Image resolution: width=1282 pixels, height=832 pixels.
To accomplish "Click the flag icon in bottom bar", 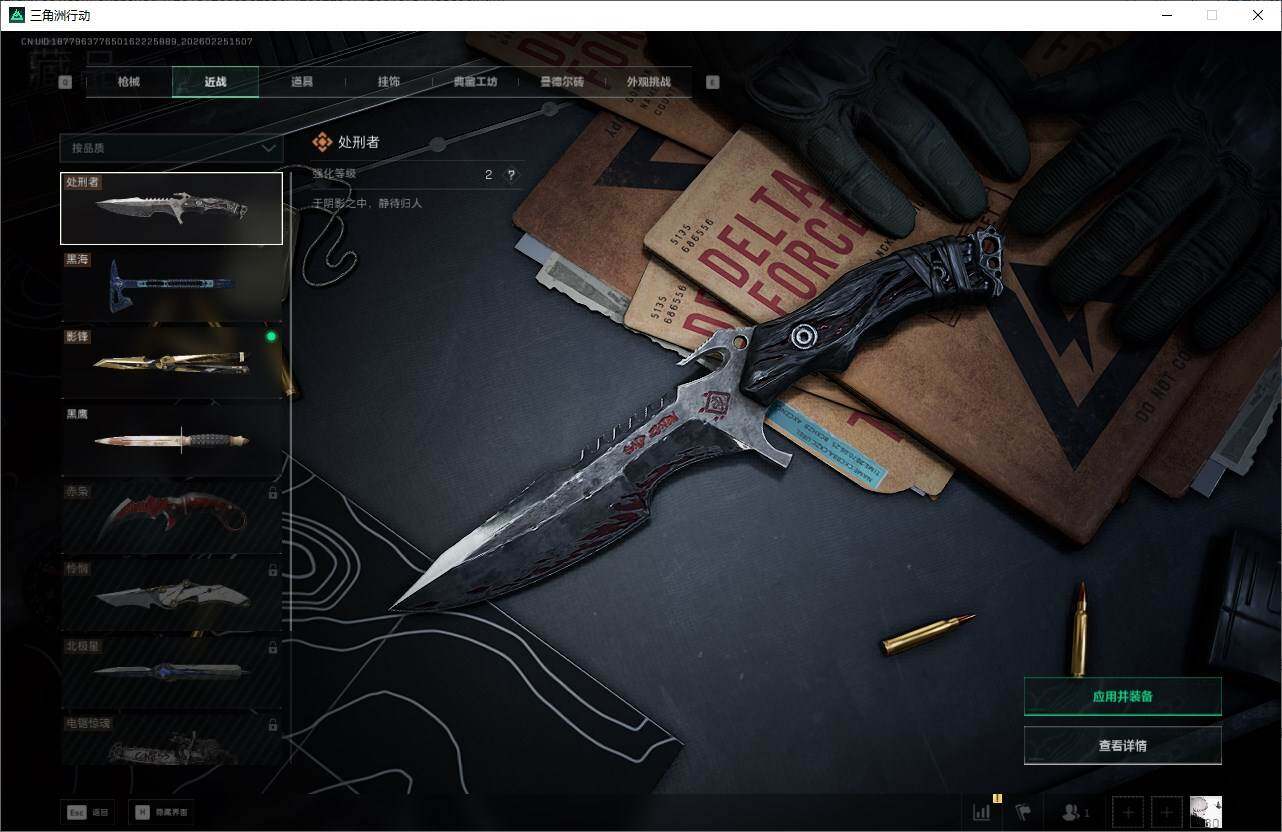I will (x=1023, y=812).
